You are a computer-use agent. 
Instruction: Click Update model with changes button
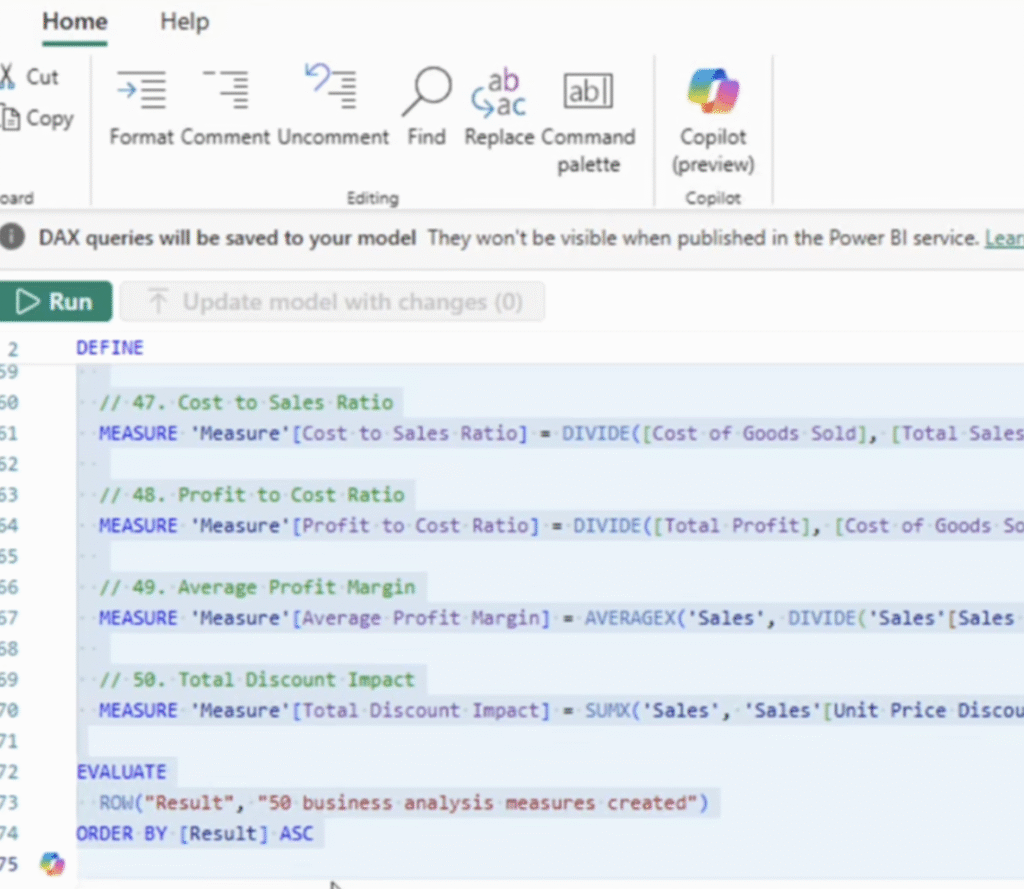332,302
